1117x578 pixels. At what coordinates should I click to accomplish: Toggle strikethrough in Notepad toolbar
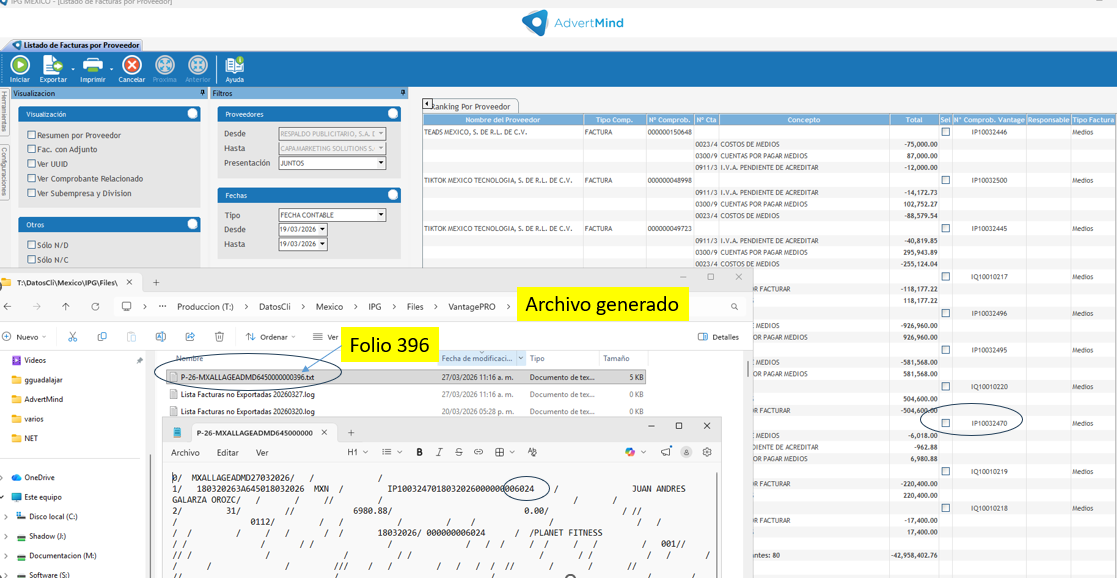pyautogui.click(x=459, y=452)
